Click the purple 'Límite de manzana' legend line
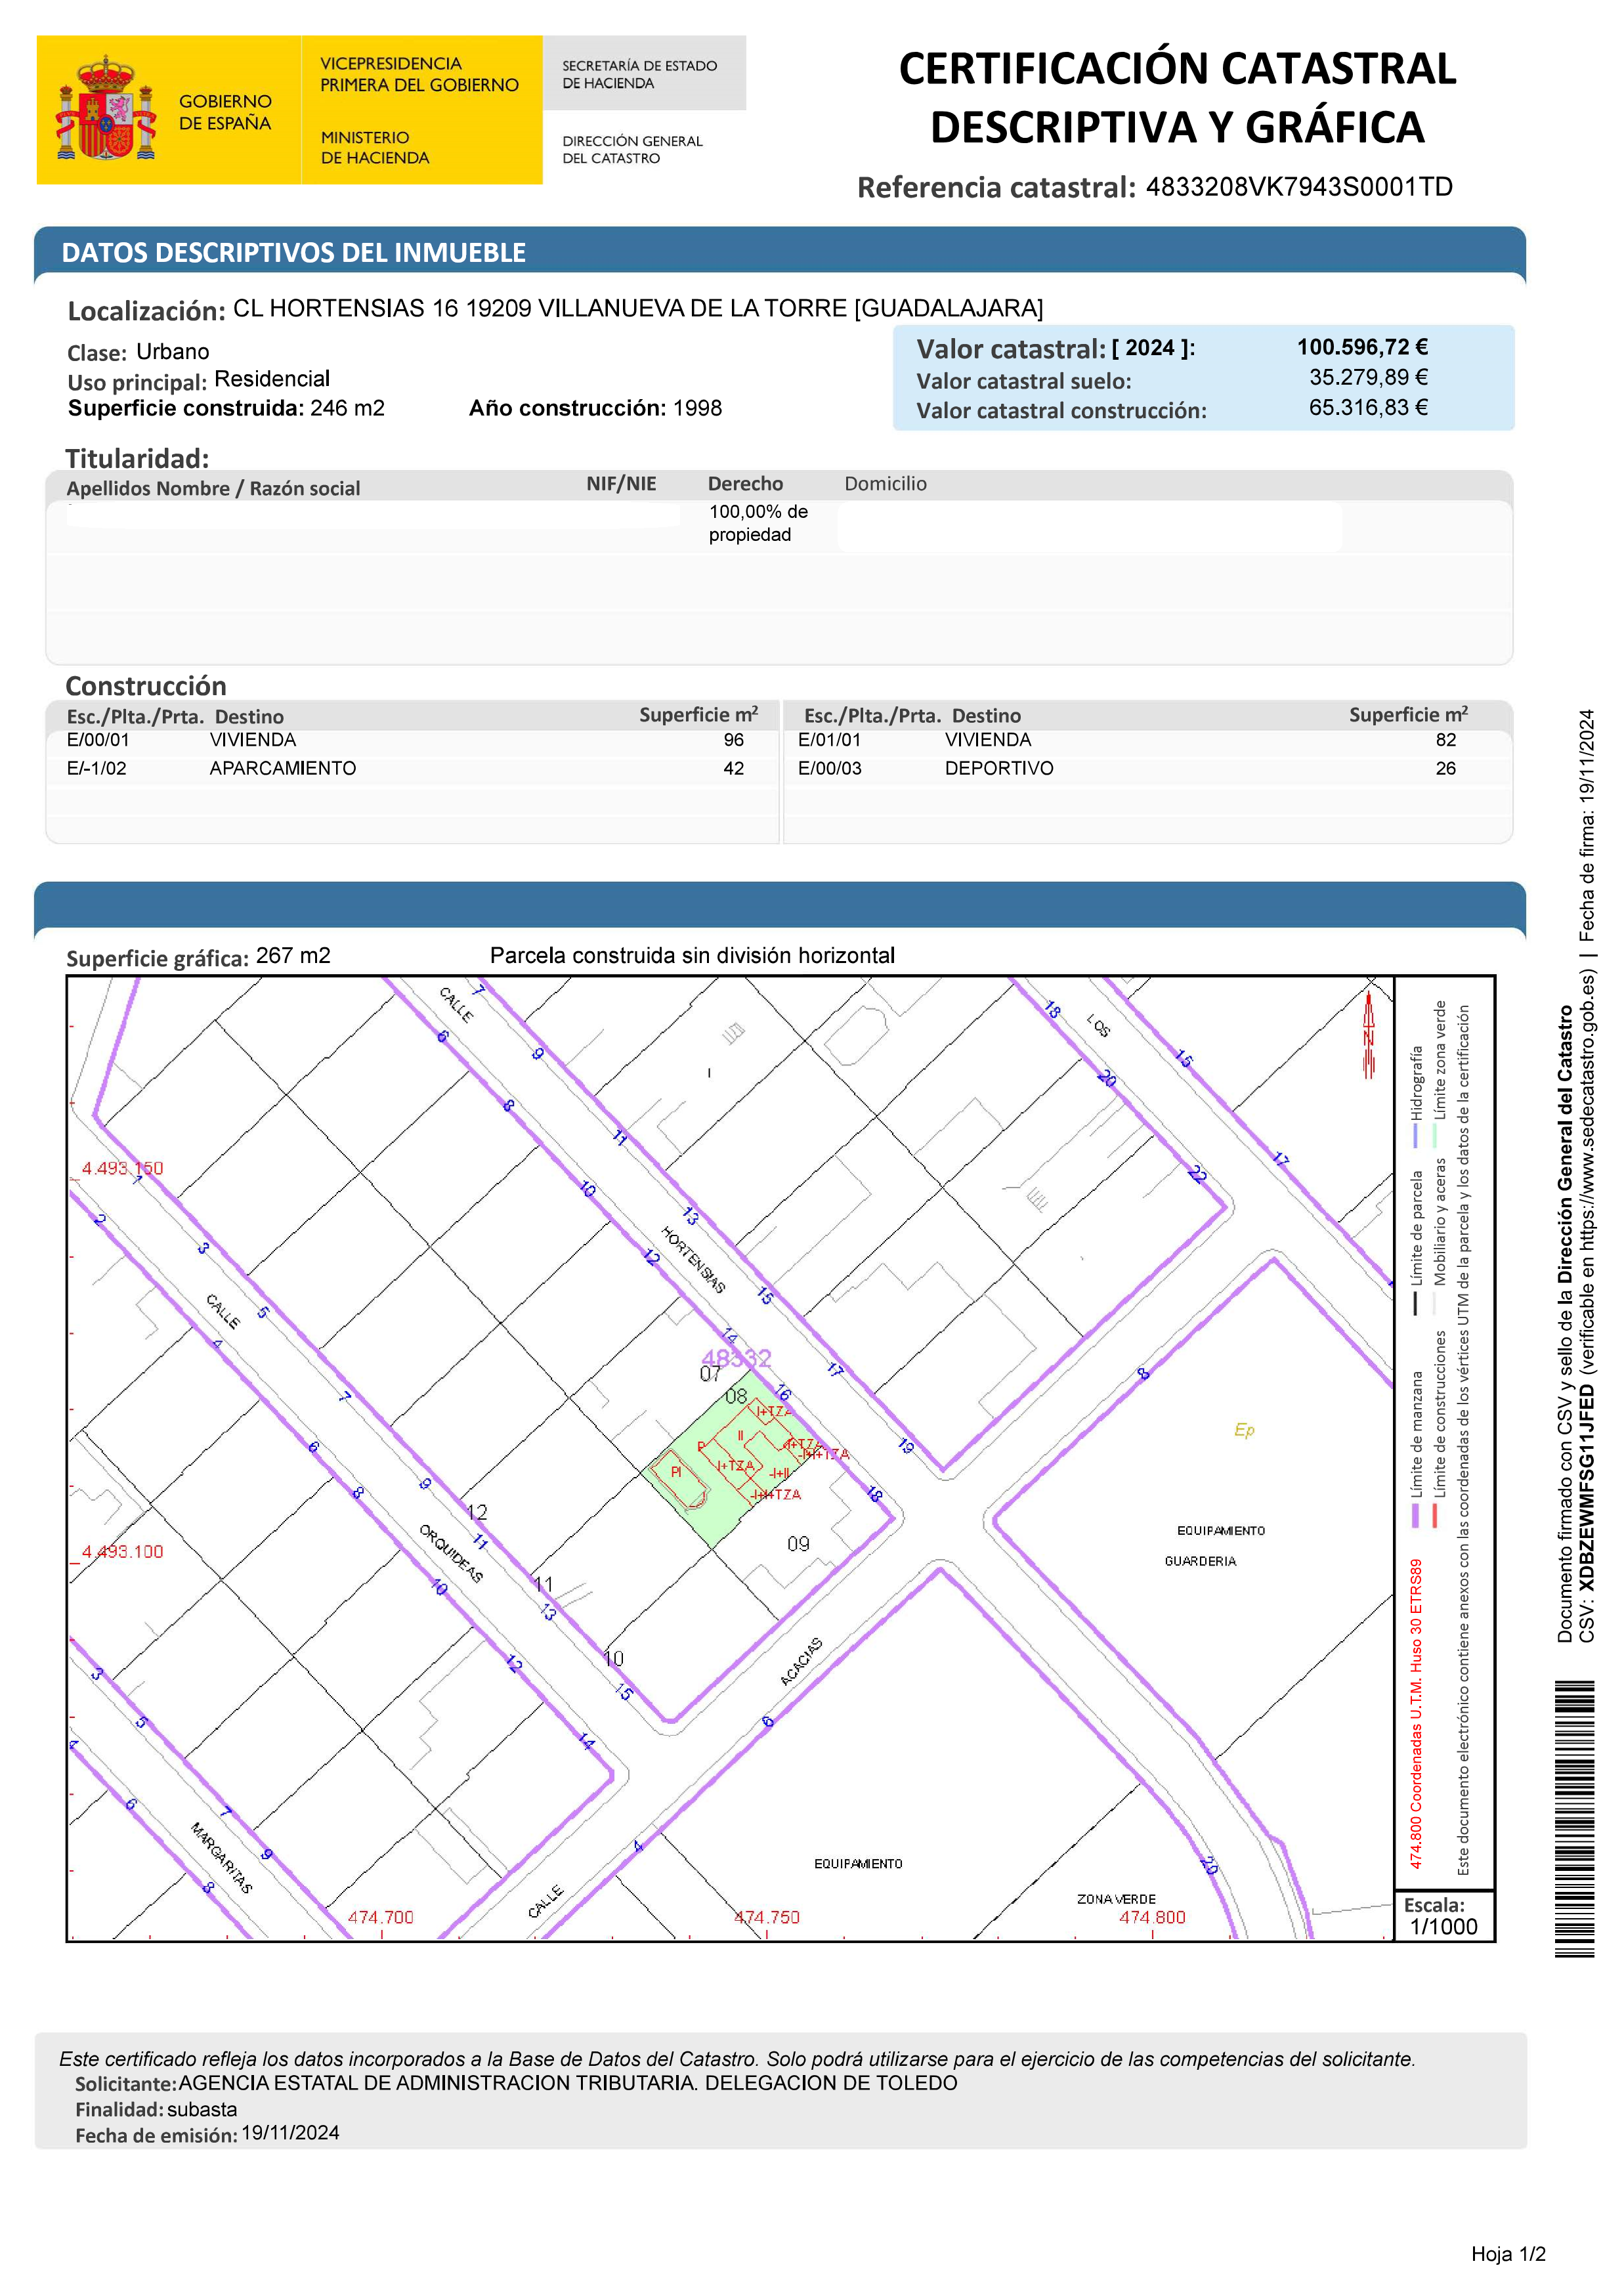The height and width of the screenshot is (2293, 1624). [1416, 1515]
